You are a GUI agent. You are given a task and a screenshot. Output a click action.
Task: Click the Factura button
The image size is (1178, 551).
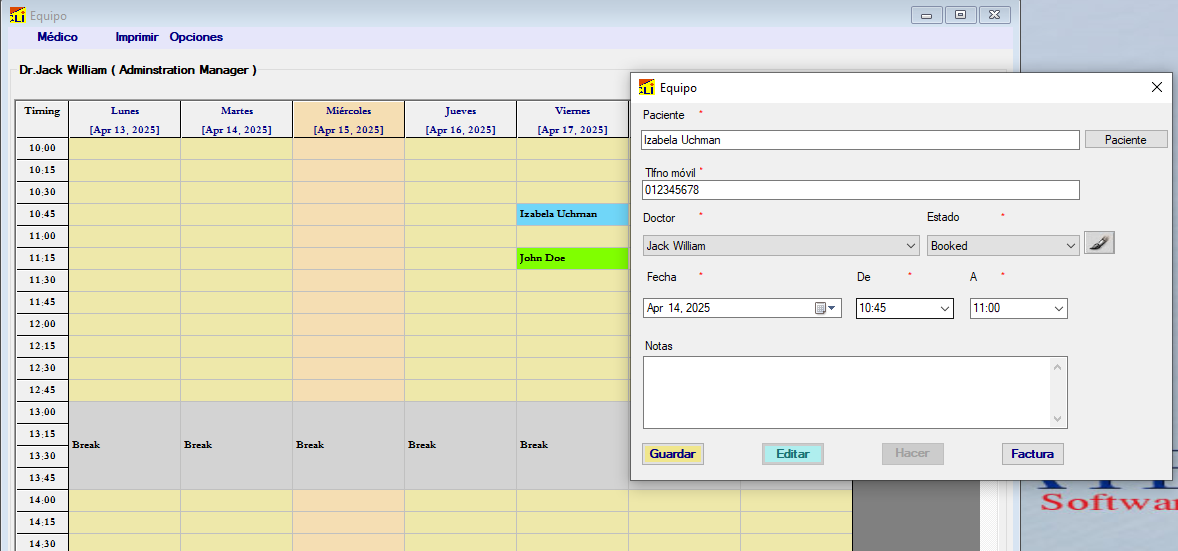1032,454
